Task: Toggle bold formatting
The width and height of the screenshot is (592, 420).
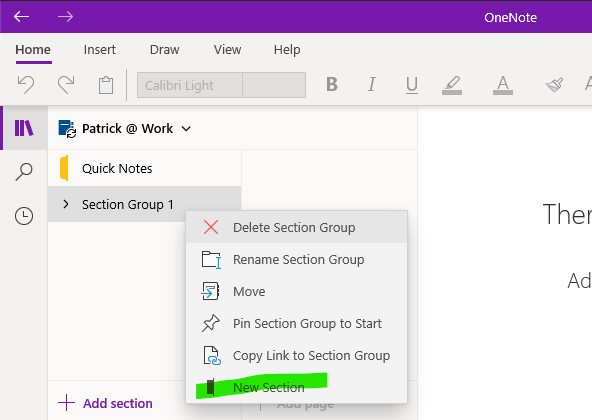Action: click(x=332, y=84)
